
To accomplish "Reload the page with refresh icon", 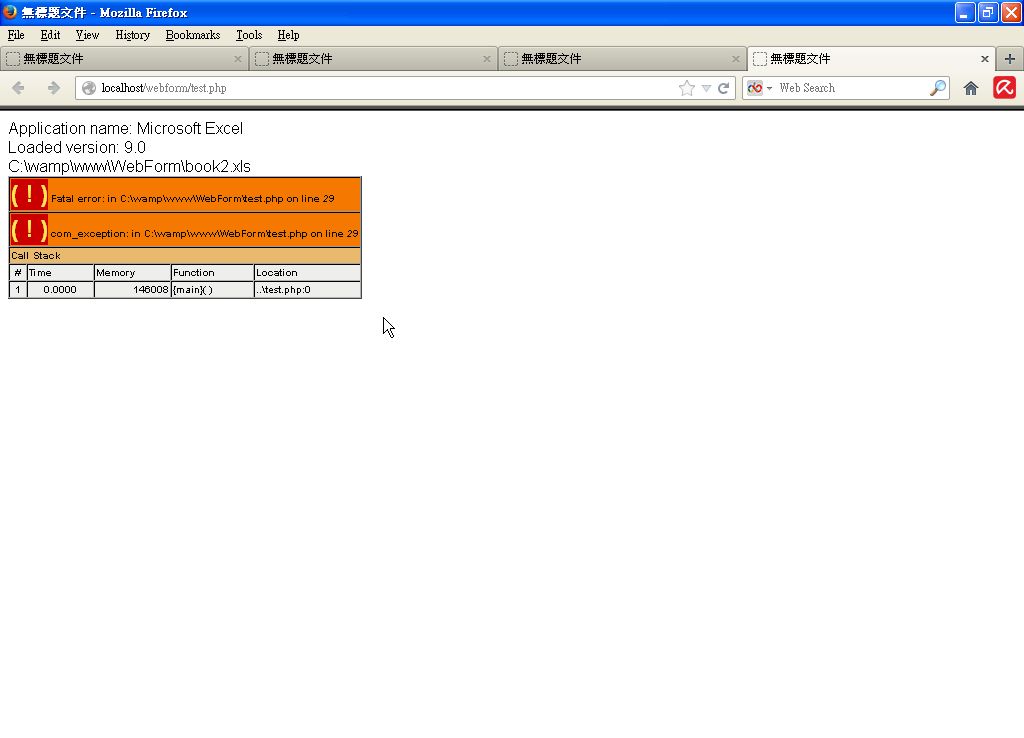I will (x=724, y=88).
